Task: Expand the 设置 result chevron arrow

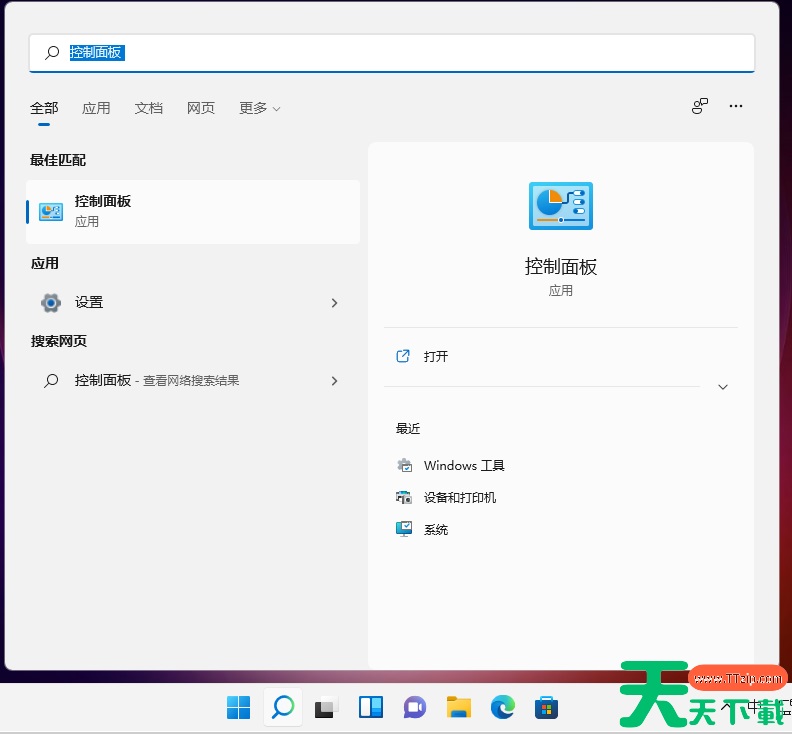Action: (334, 303)
